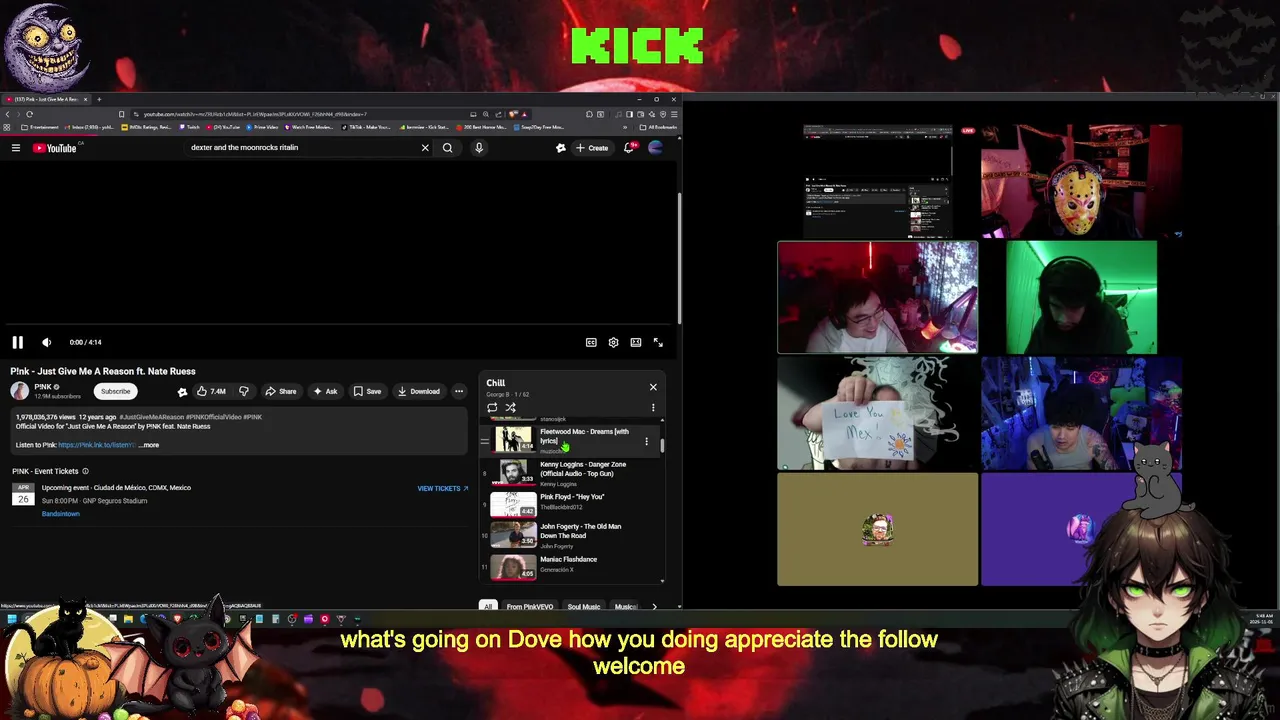The image size is (1280, 720).
Task: Open the Brave Shields lion icon
Action: pyautogui.click(x=514, y=114)
